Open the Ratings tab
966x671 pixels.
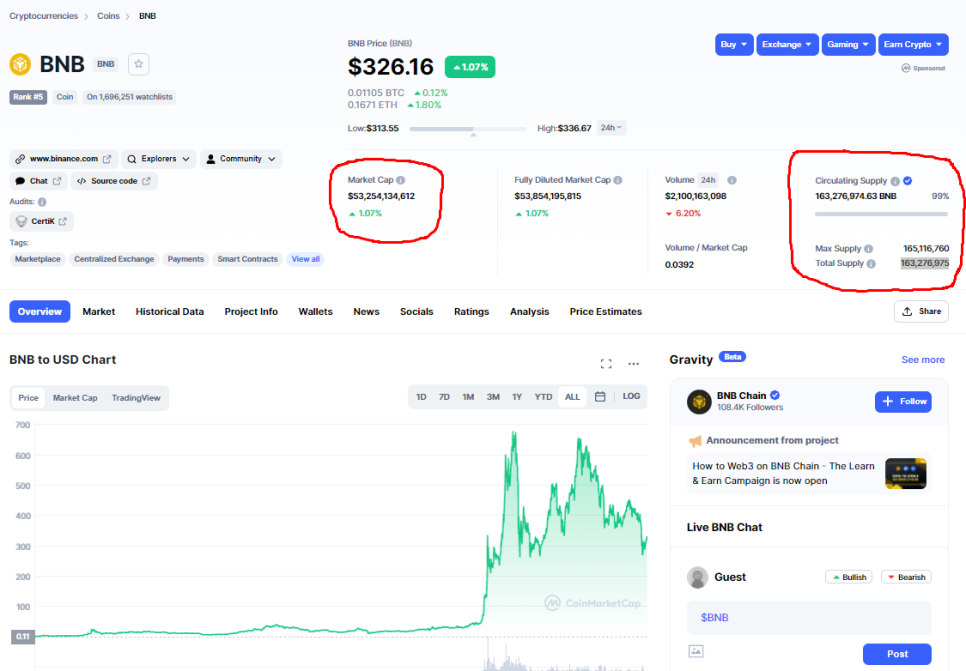471,312
